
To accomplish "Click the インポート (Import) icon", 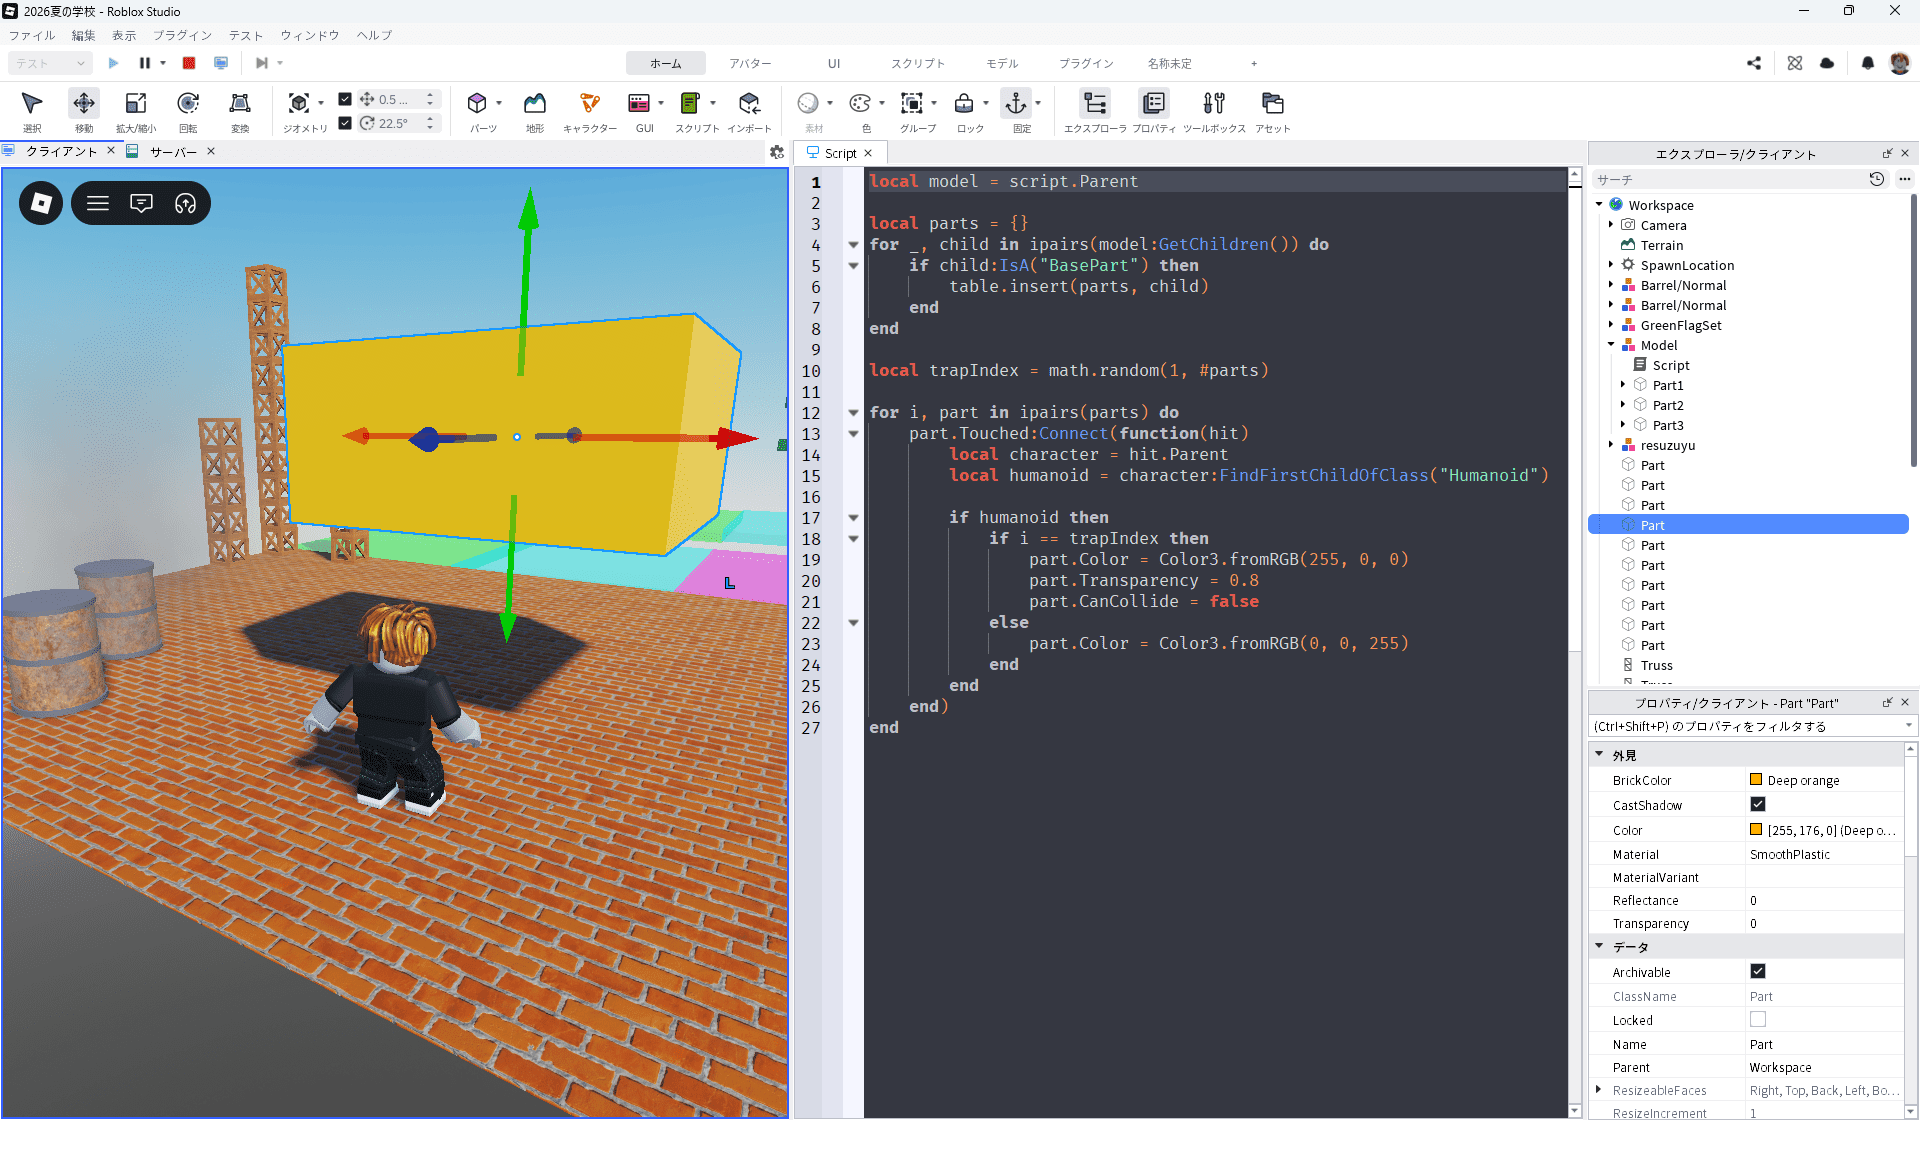I will click(x=749, y=110).
